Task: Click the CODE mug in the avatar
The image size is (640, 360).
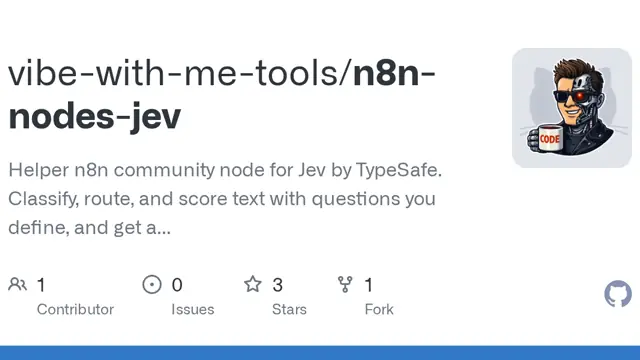Action: [548, 139]
